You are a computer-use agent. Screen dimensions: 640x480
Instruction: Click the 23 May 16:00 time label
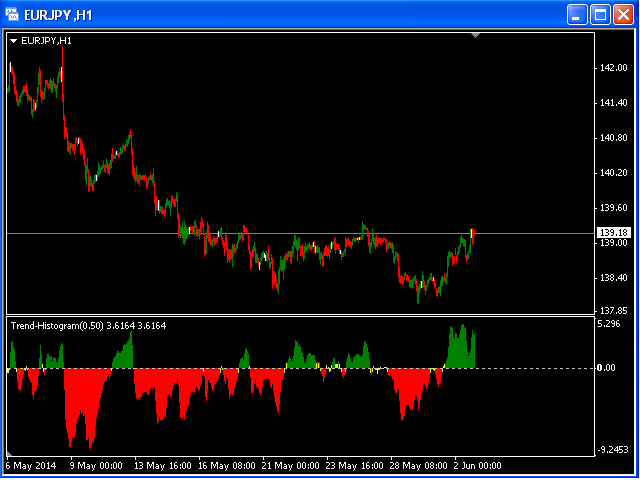(355, 466)
